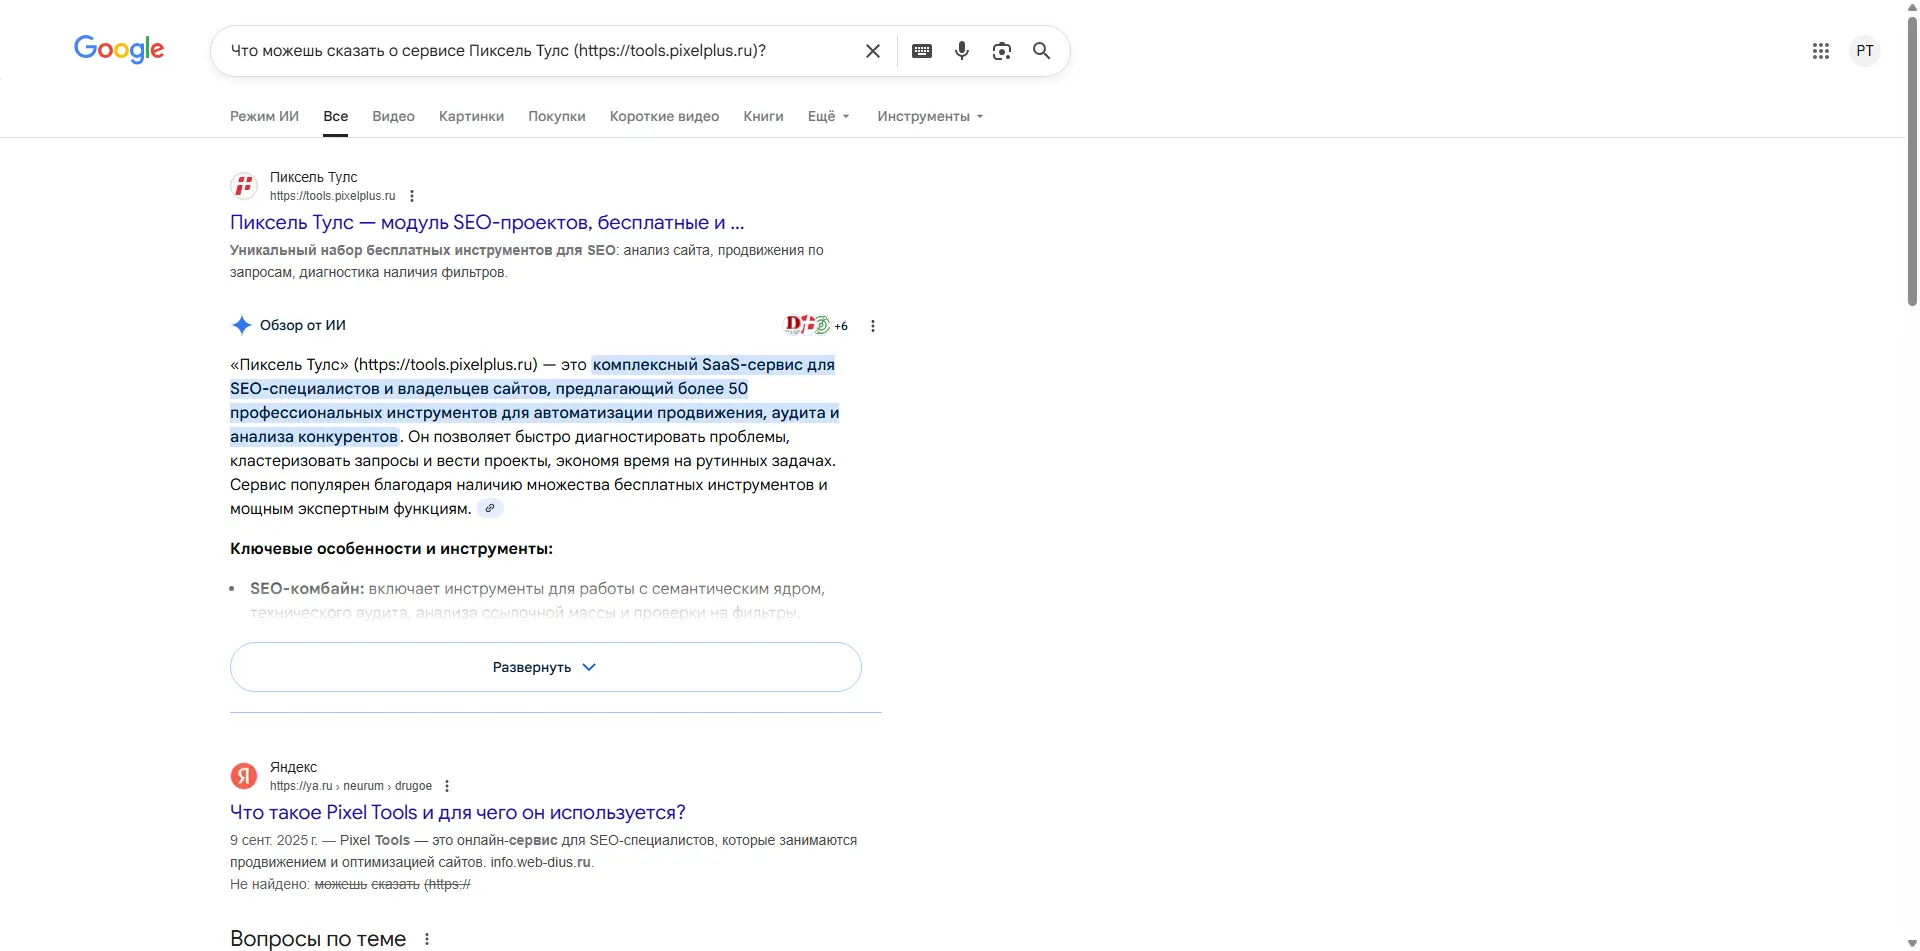1920x951 pixels.
Task: Open the on-screen keyboard icon
Action: [922, 50]
